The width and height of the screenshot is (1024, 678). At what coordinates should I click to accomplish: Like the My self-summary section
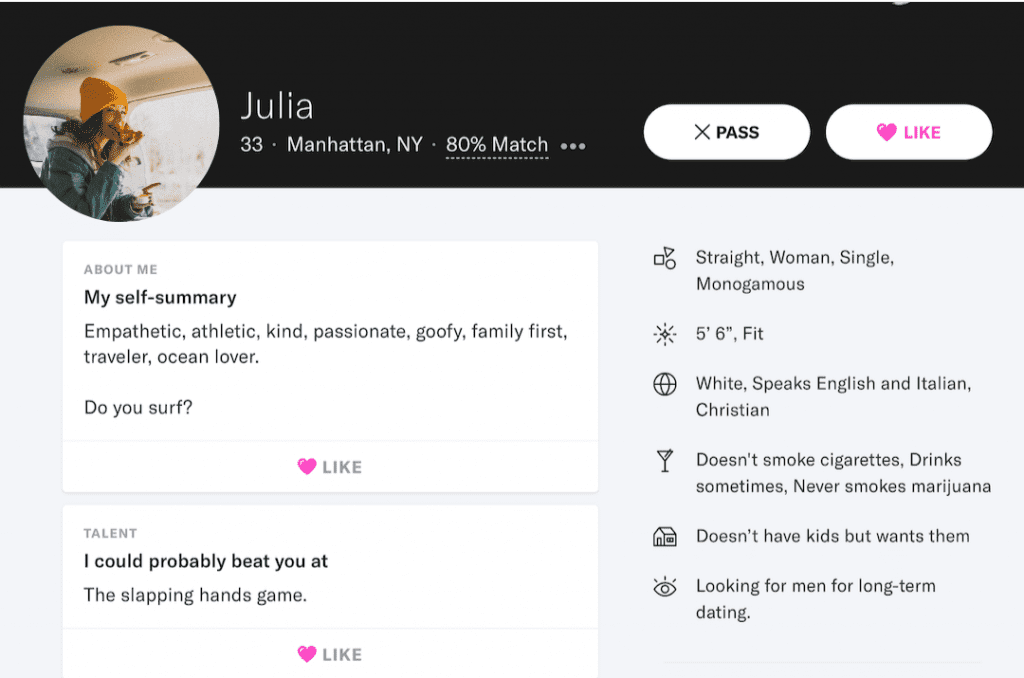click(330, 467)
